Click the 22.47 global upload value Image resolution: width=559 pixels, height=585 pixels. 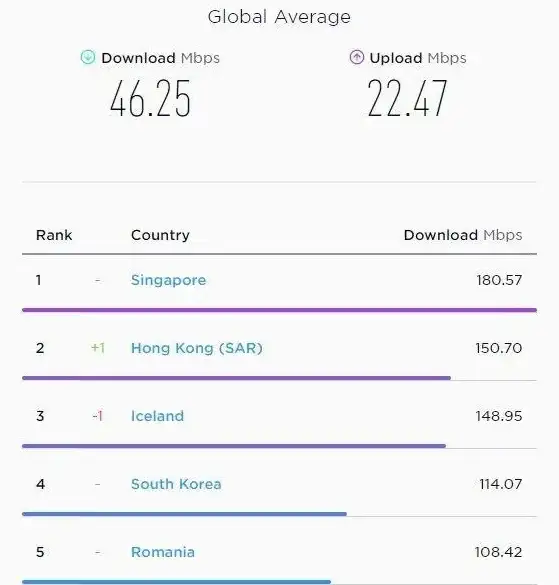point(407,99)
